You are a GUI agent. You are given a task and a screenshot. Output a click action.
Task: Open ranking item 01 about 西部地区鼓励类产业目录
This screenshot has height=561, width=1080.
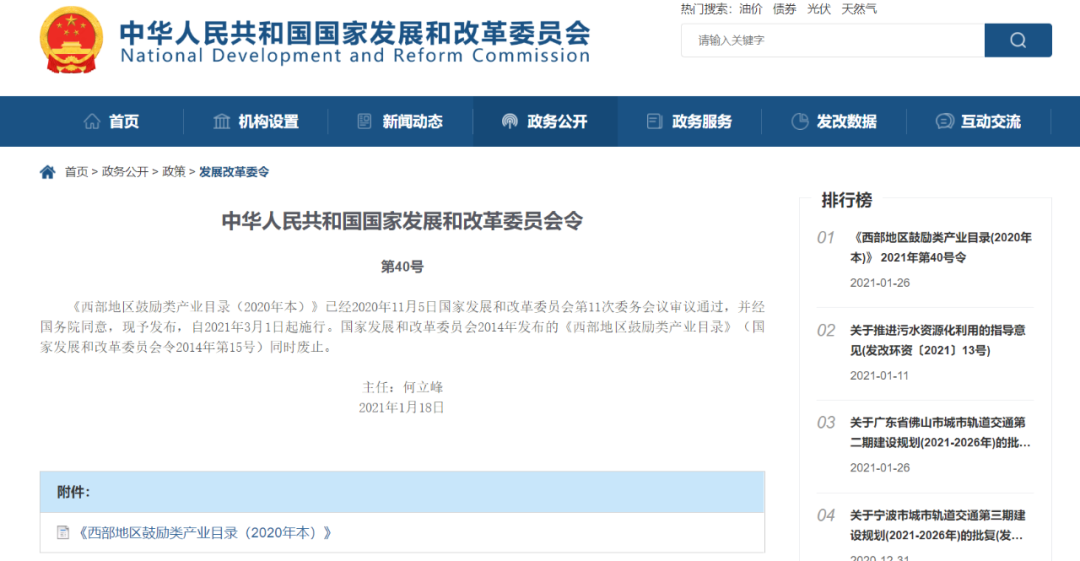[x=940, y=247]
